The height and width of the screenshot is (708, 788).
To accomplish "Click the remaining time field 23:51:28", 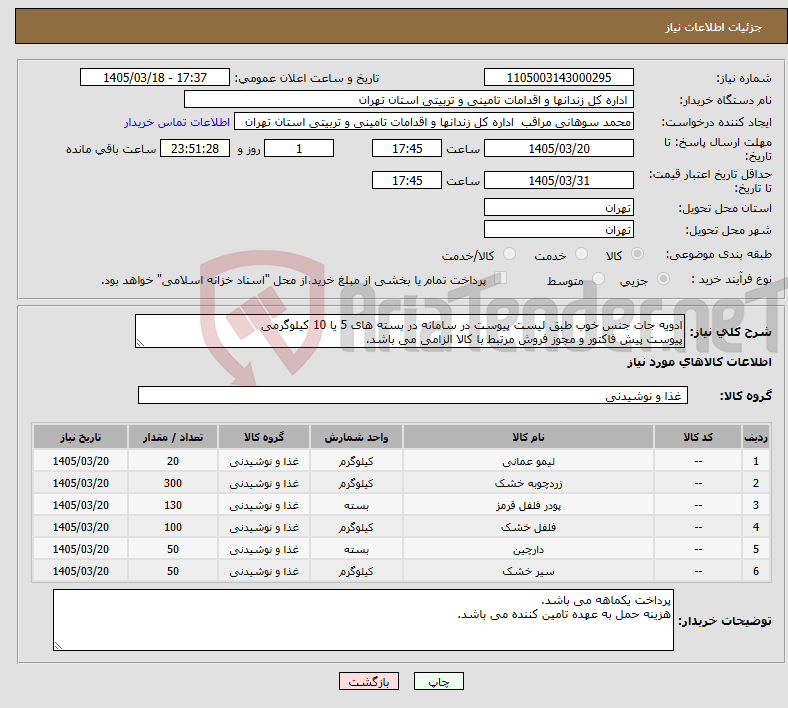I will click(195, 148).
